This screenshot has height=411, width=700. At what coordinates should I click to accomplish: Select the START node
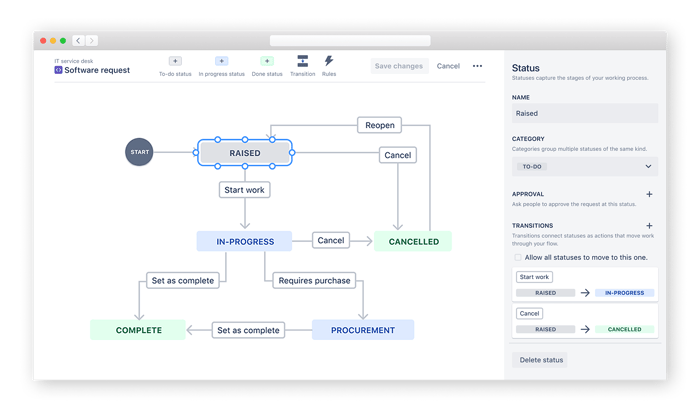[x=139, y=152]
